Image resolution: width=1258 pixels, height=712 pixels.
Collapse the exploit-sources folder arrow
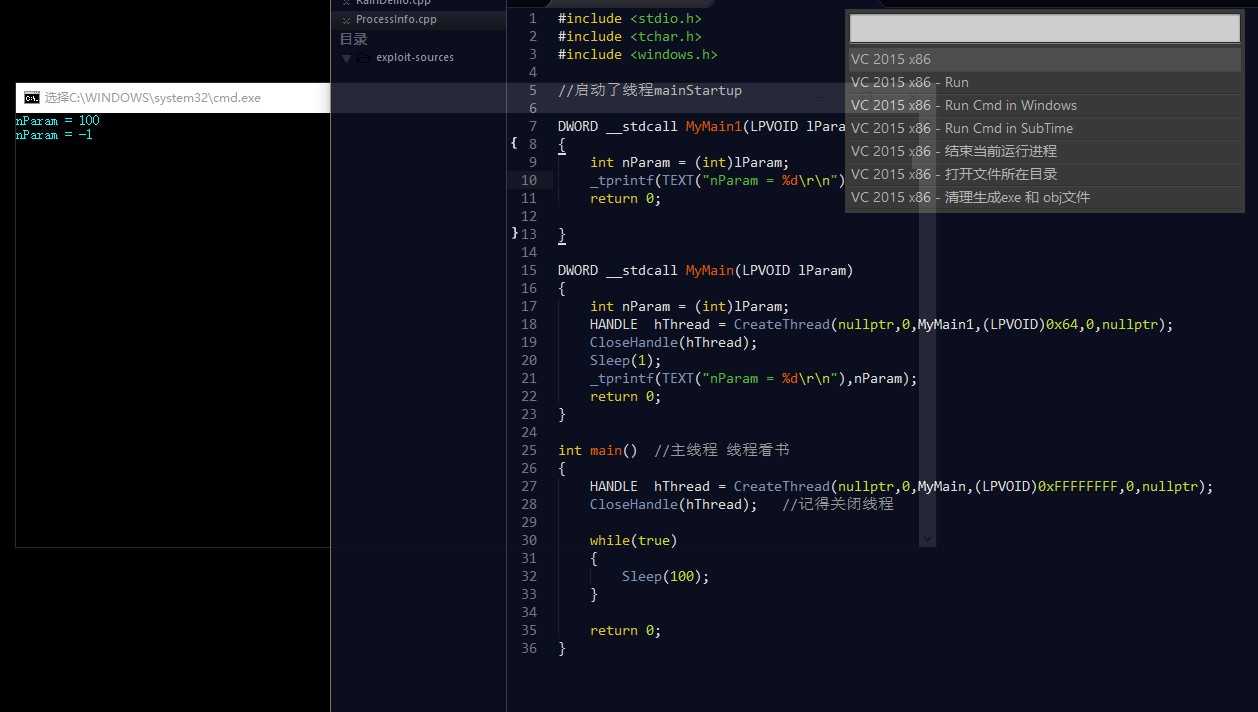point(346,58)
